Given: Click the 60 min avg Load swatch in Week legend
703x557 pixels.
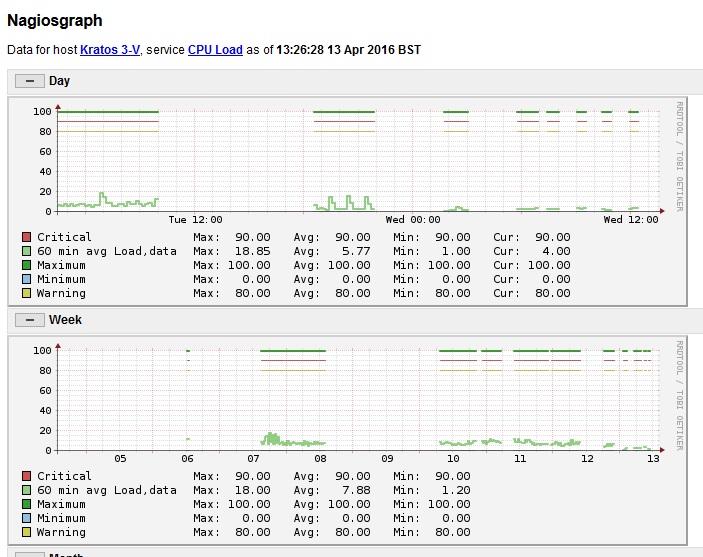Looking at the screenshot, I should coord(26,491).
